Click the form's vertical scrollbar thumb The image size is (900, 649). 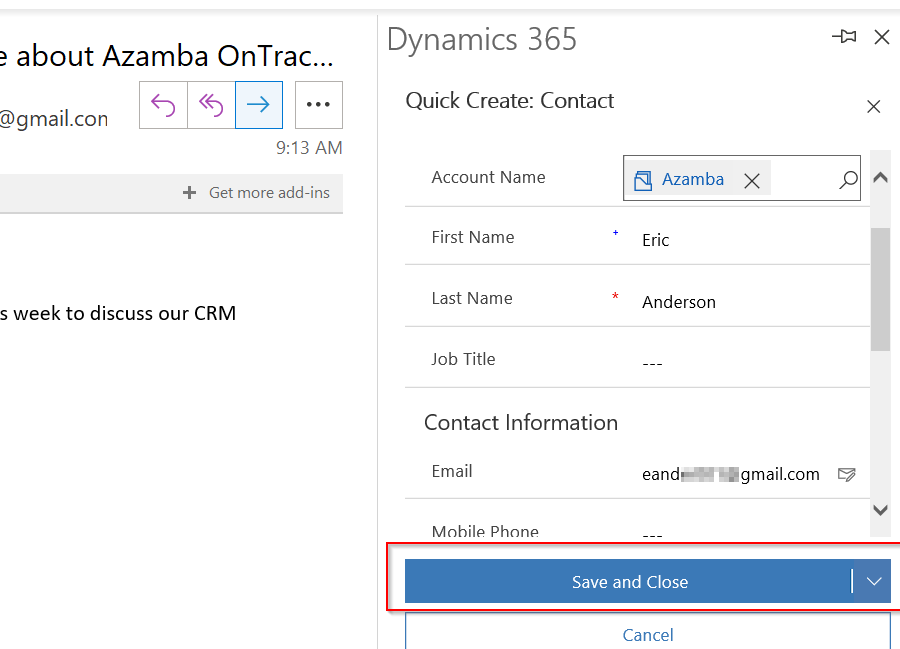880,289
